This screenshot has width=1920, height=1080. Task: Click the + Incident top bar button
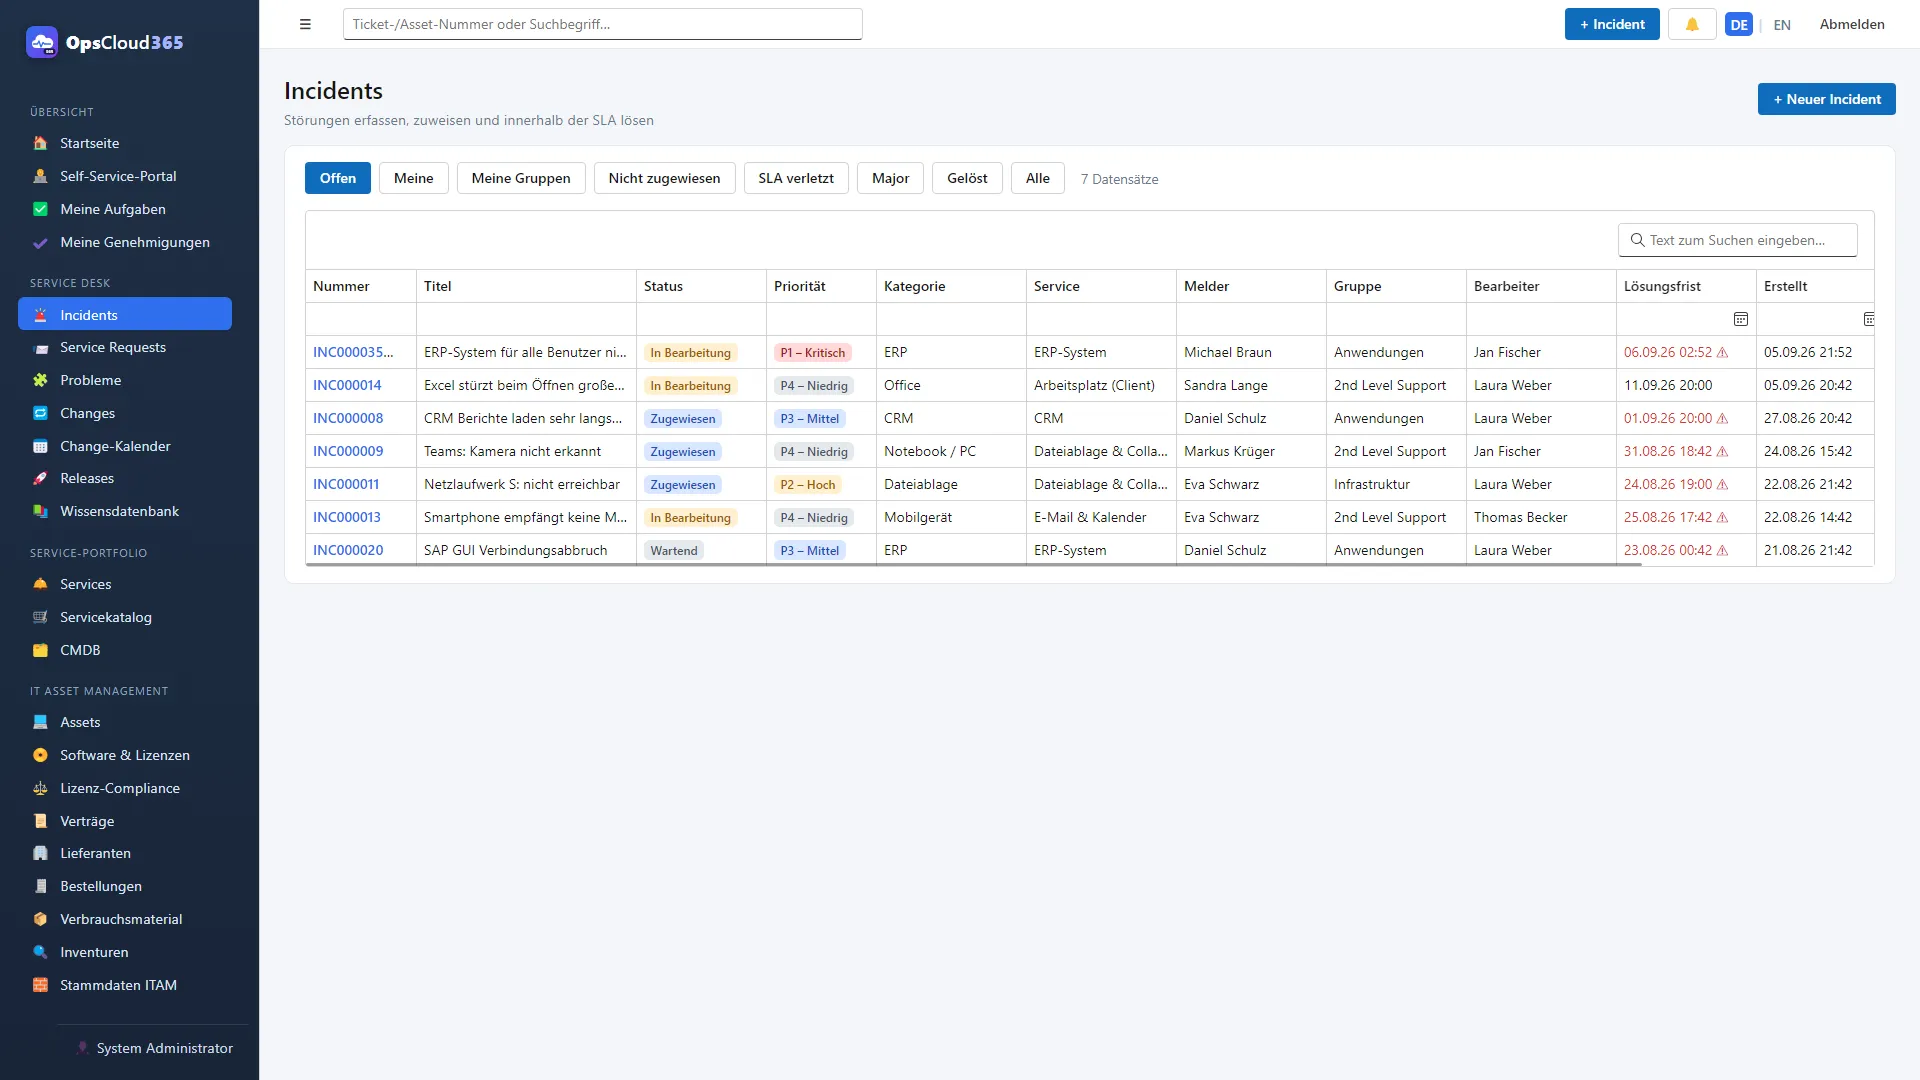(x=1612, y=24)
